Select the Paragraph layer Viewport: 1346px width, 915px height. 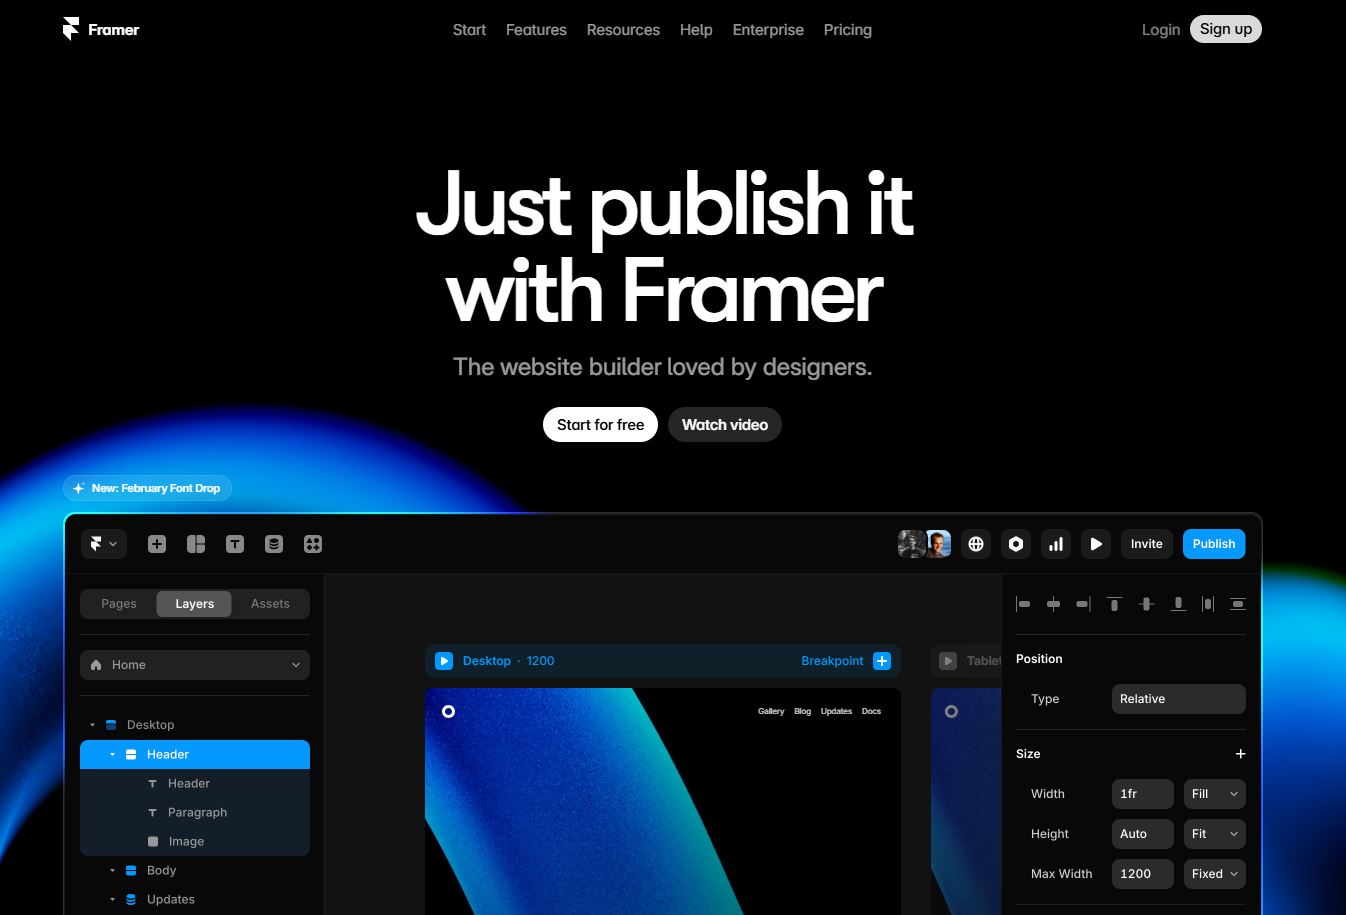(x=195, y=812)
